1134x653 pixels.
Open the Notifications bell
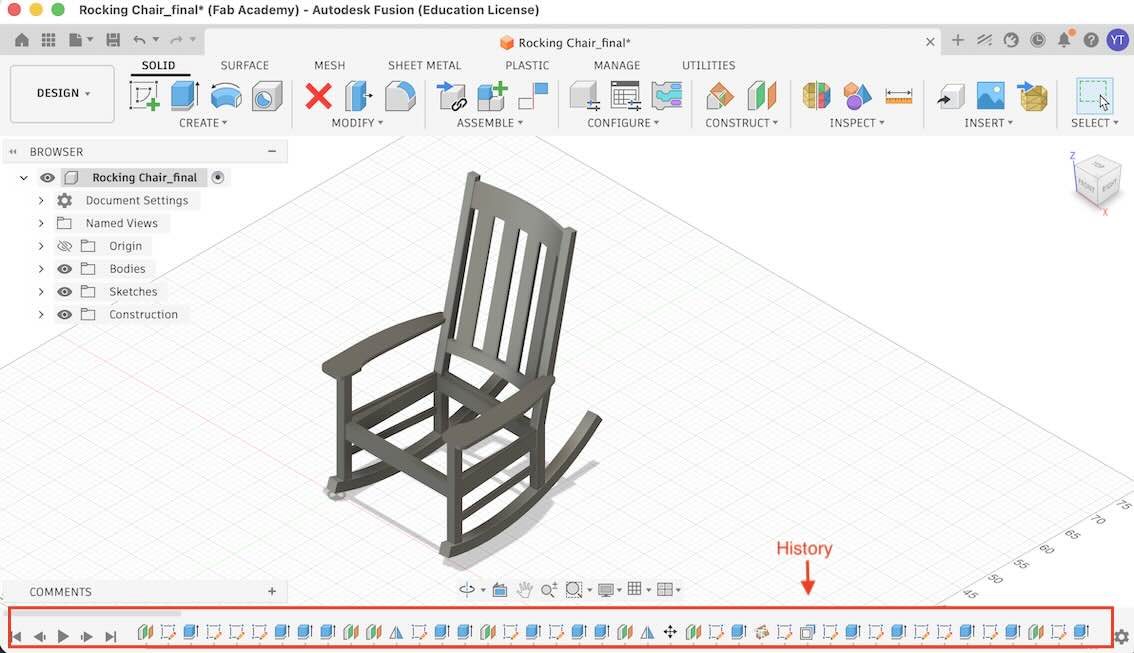[x=1064, y=40]
